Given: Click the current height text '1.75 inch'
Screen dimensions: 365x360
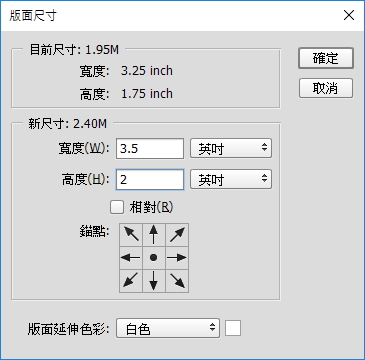Looking at the screenshot, I should click(147, 94).
